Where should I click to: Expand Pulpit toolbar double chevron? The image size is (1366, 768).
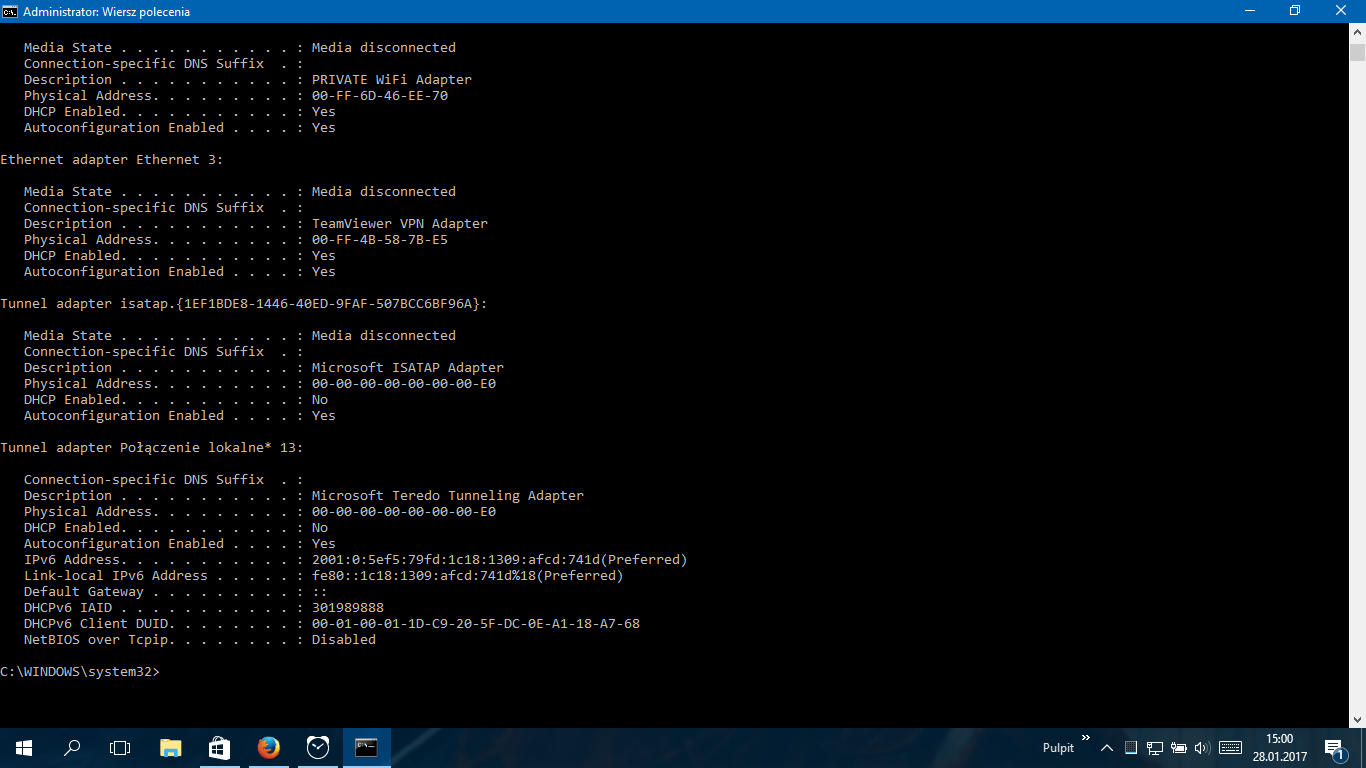click(x=1085, y=740)
